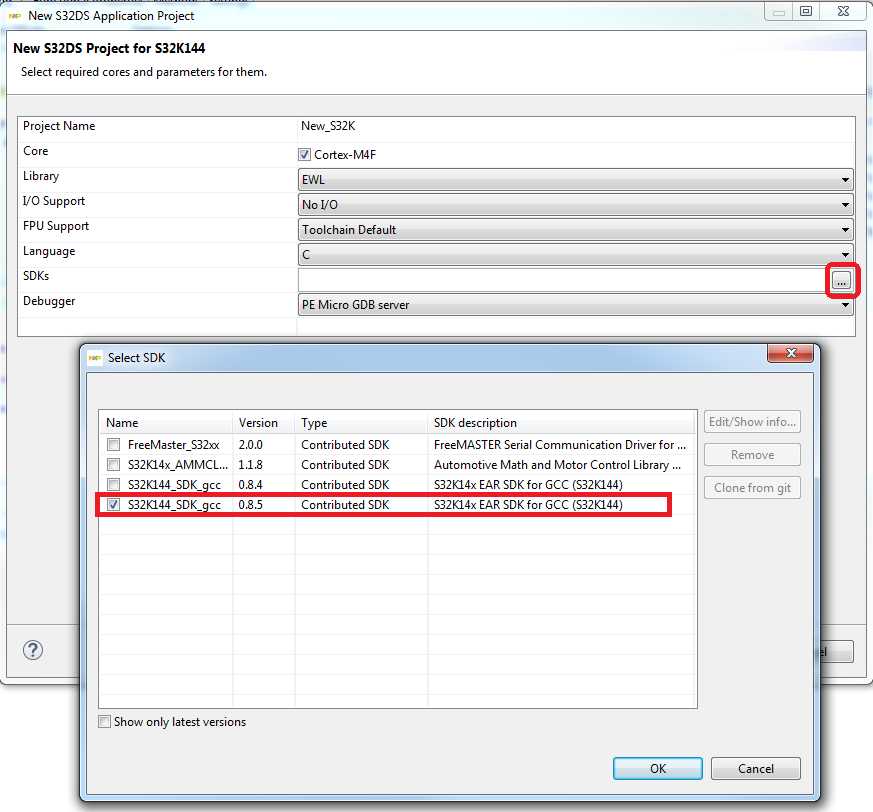Sort by the Version column header
873x812 pixels.
point(263,423)
